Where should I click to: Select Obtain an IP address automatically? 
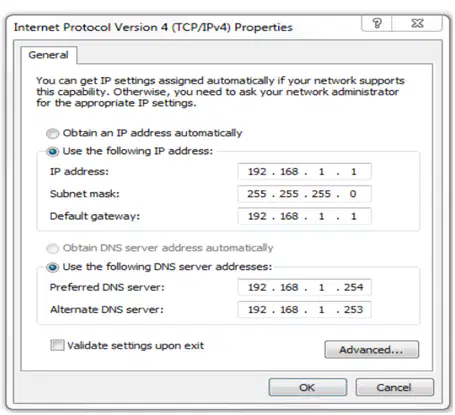[53, 134]
